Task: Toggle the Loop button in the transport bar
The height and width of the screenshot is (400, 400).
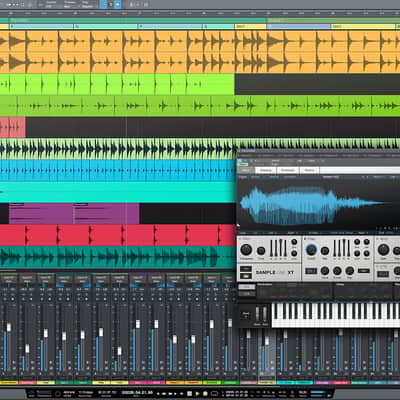Action: tap(214, 394)
